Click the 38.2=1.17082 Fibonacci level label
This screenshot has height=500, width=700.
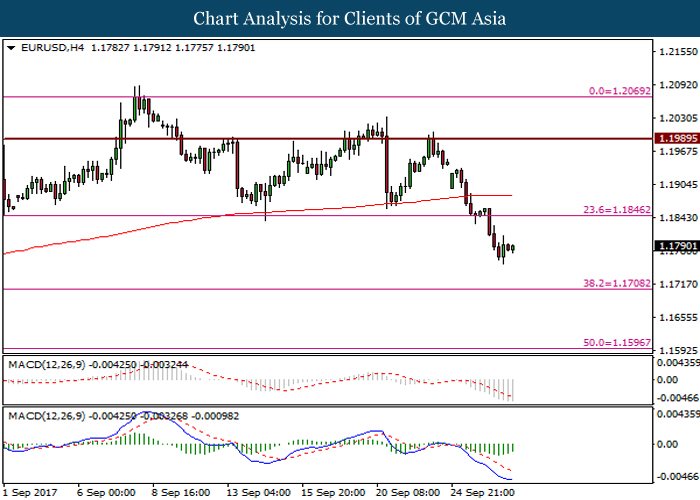coord(615,283)
